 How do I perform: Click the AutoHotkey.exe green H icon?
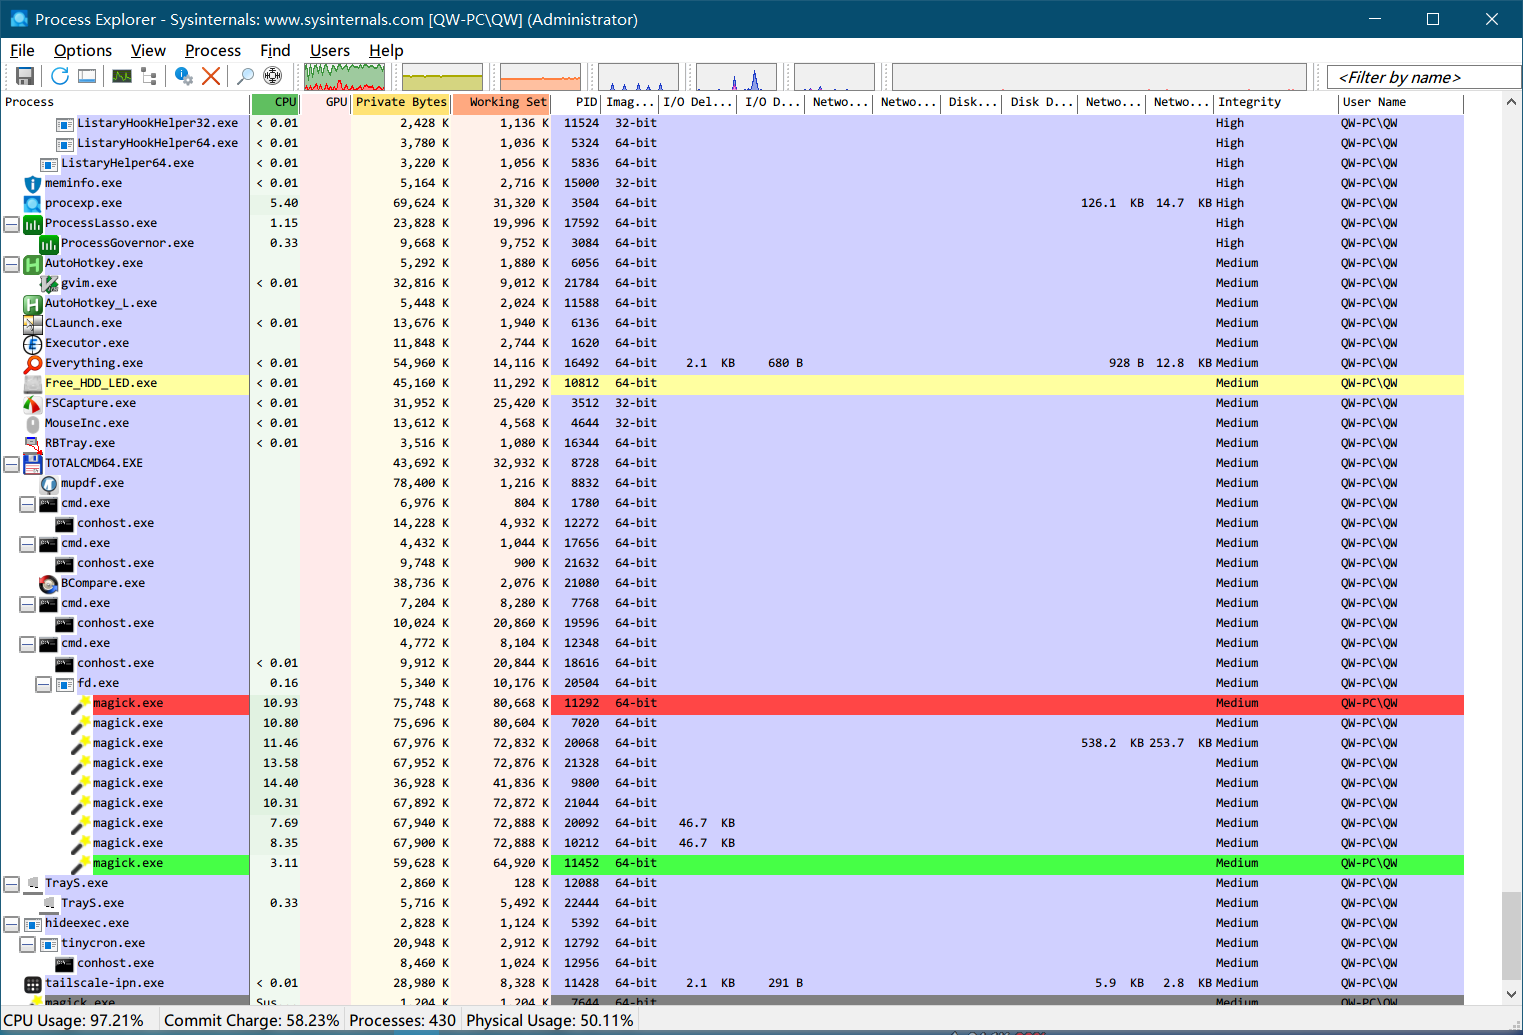click(32, 263)
